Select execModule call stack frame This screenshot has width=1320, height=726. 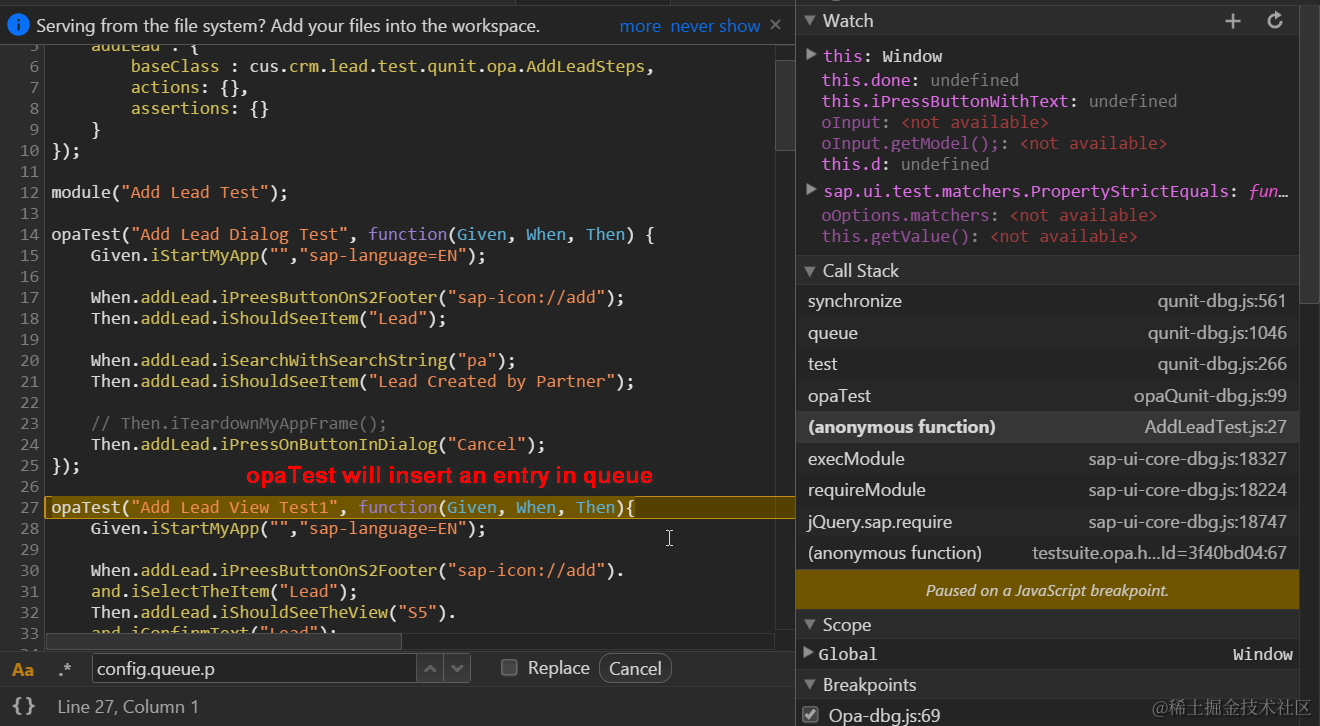click(x=1047, y=459)
